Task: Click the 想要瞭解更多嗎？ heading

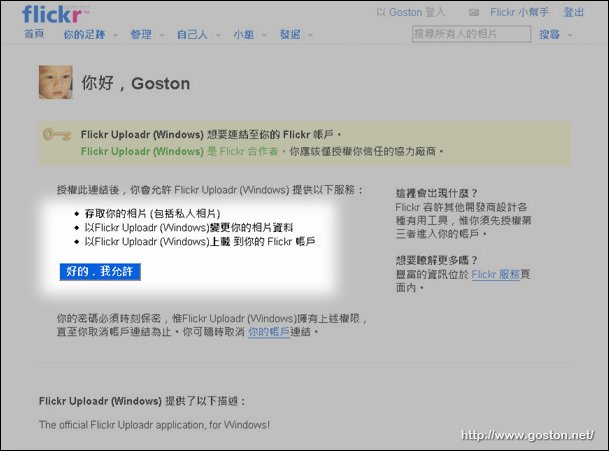Action: [x=436, y=260]
